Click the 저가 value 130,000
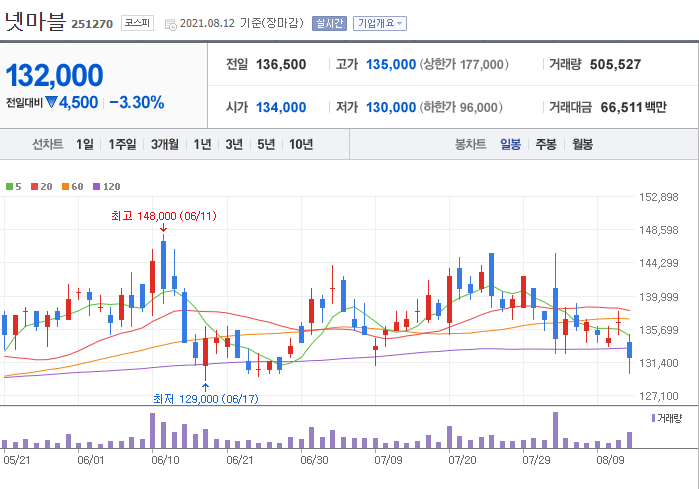Screen dimensions: 699x489 click(x=391, y=107)
